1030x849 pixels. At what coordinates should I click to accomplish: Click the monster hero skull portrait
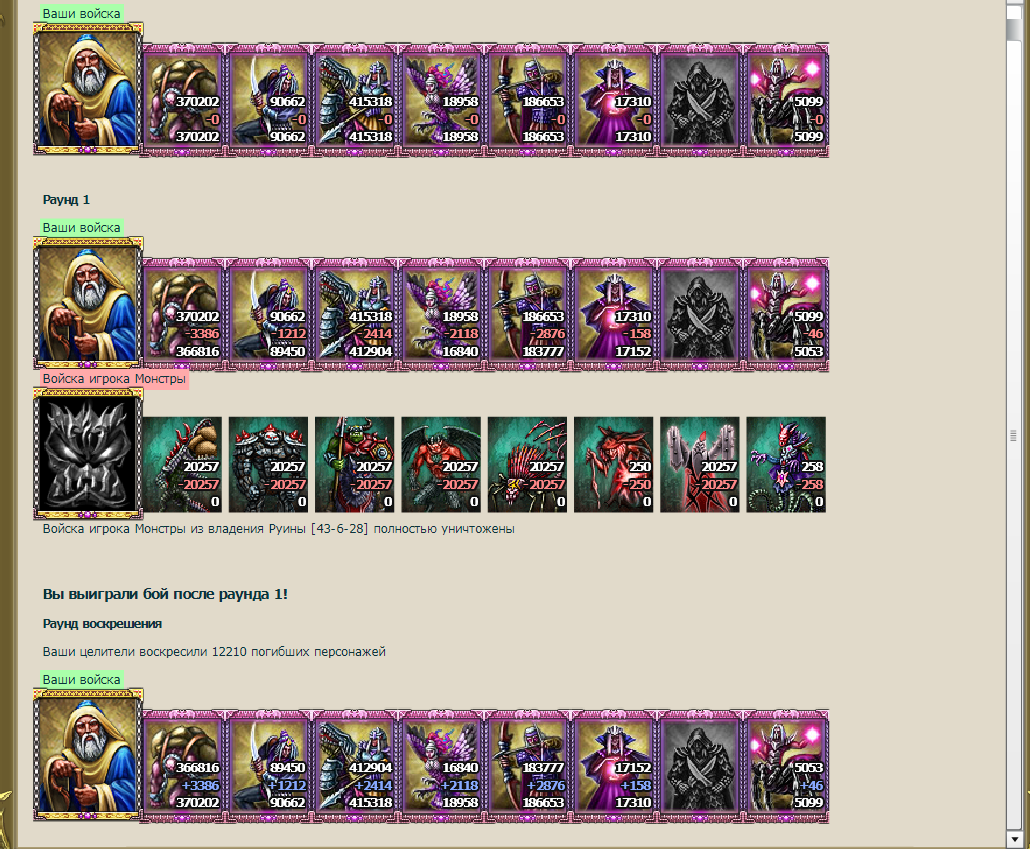point(88,454)
